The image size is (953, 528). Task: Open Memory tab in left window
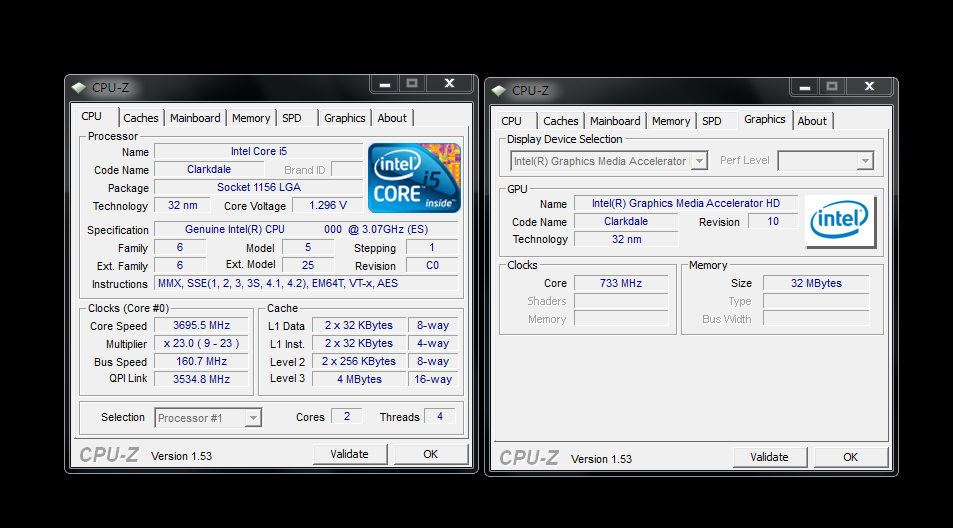coord(251,118)
